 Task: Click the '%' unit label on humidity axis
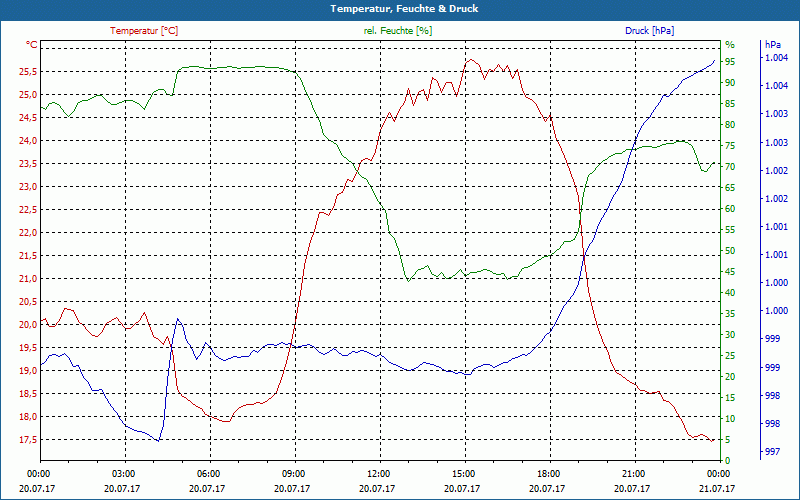730,44
